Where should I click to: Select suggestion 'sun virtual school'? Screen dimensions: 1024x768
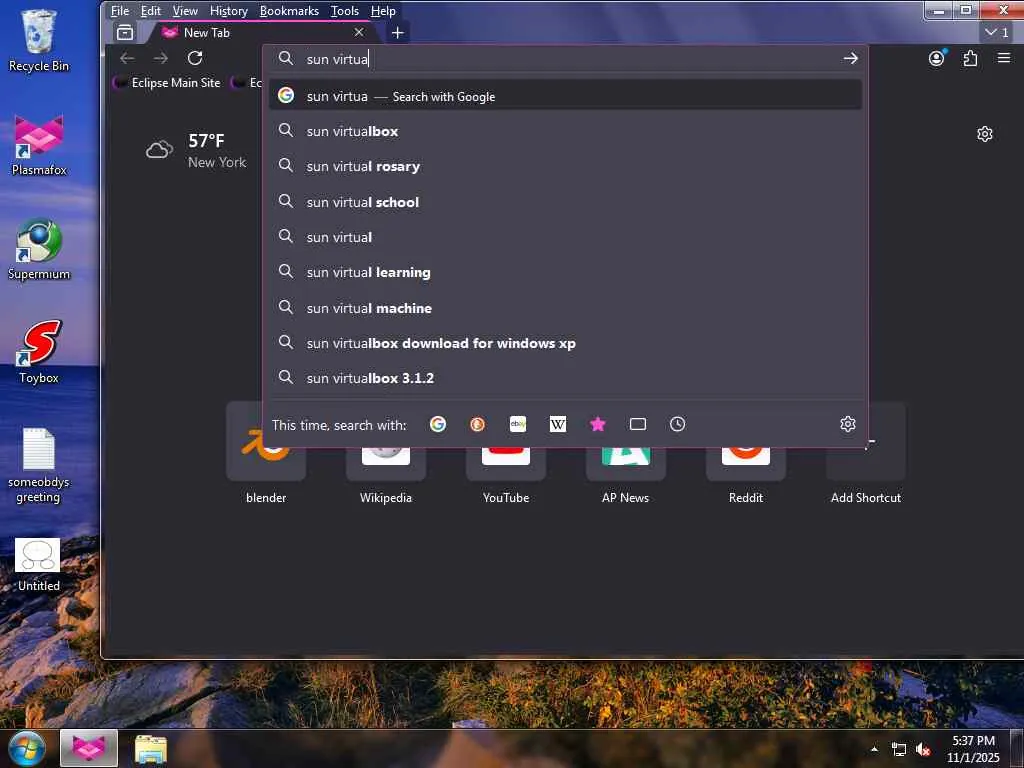(x=565, y=202)
